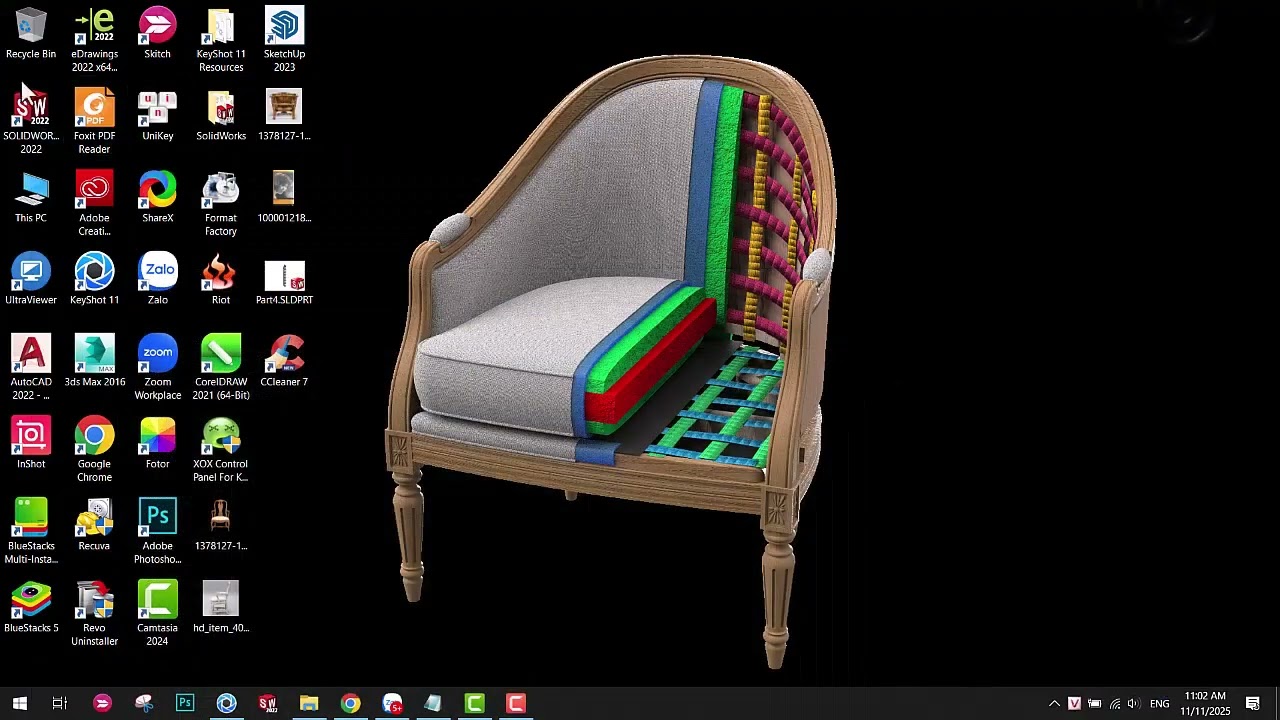Open the Recycle Bin desktop icon

point(31,34)
